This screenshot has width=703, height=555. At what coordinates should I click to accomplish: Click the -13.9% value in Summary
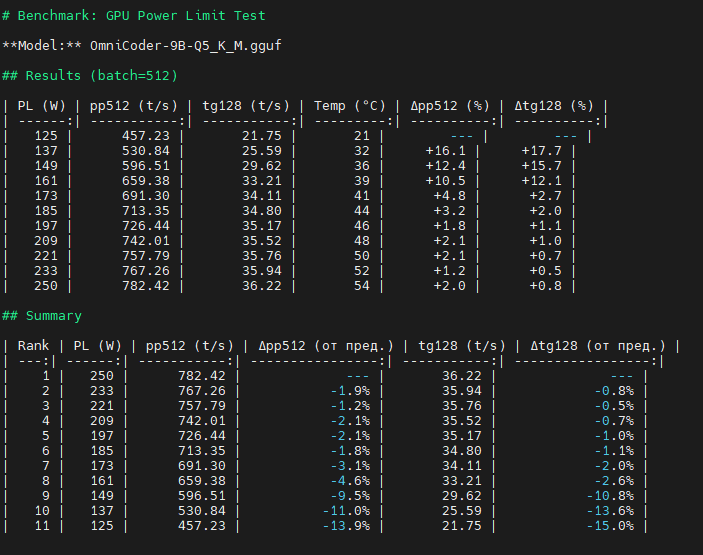click(347, 526)
